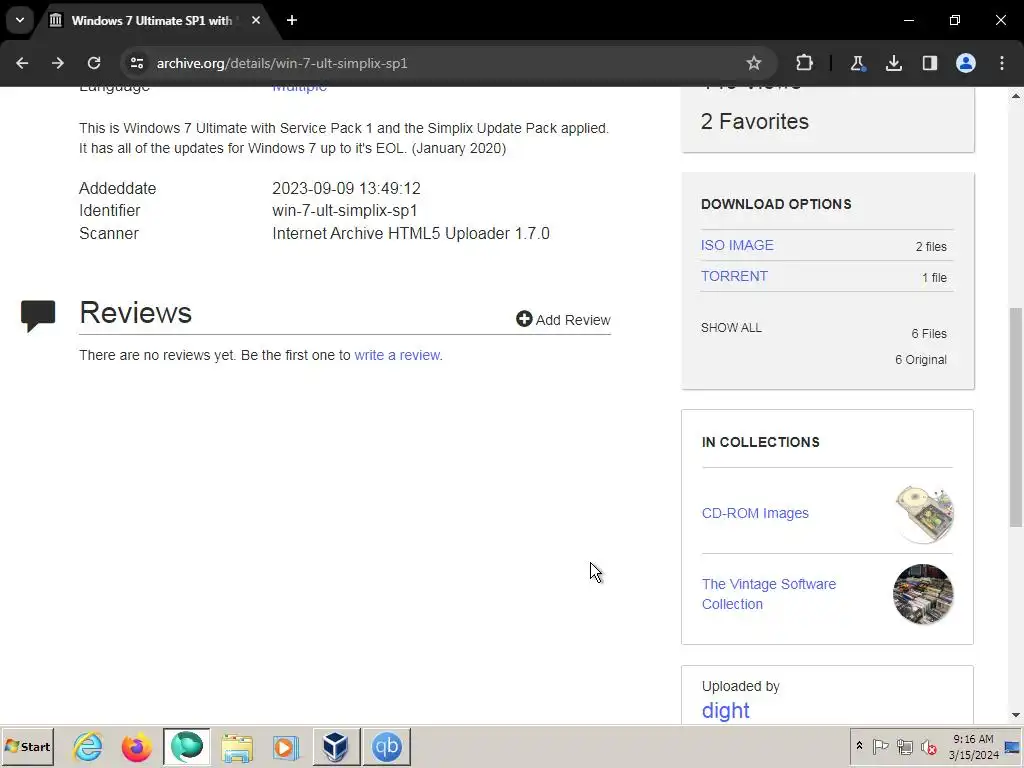This screenshot has width=1024, height=768.
Task: Open the TORRENT download option
Action: [734, 276]
